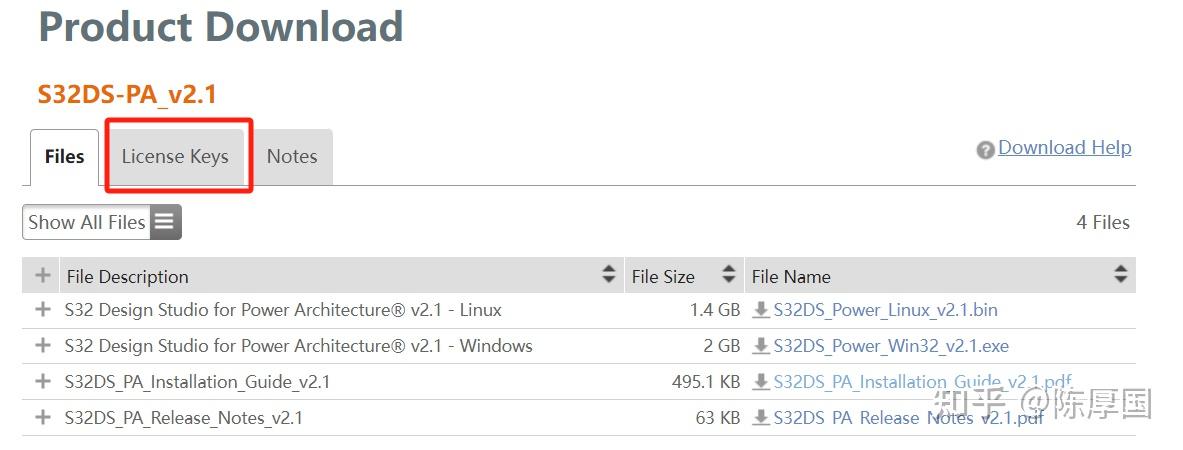This screenshot has height=450, width=1183.
Task: Switch to the License Keys tab
Action: click(175, 157)
